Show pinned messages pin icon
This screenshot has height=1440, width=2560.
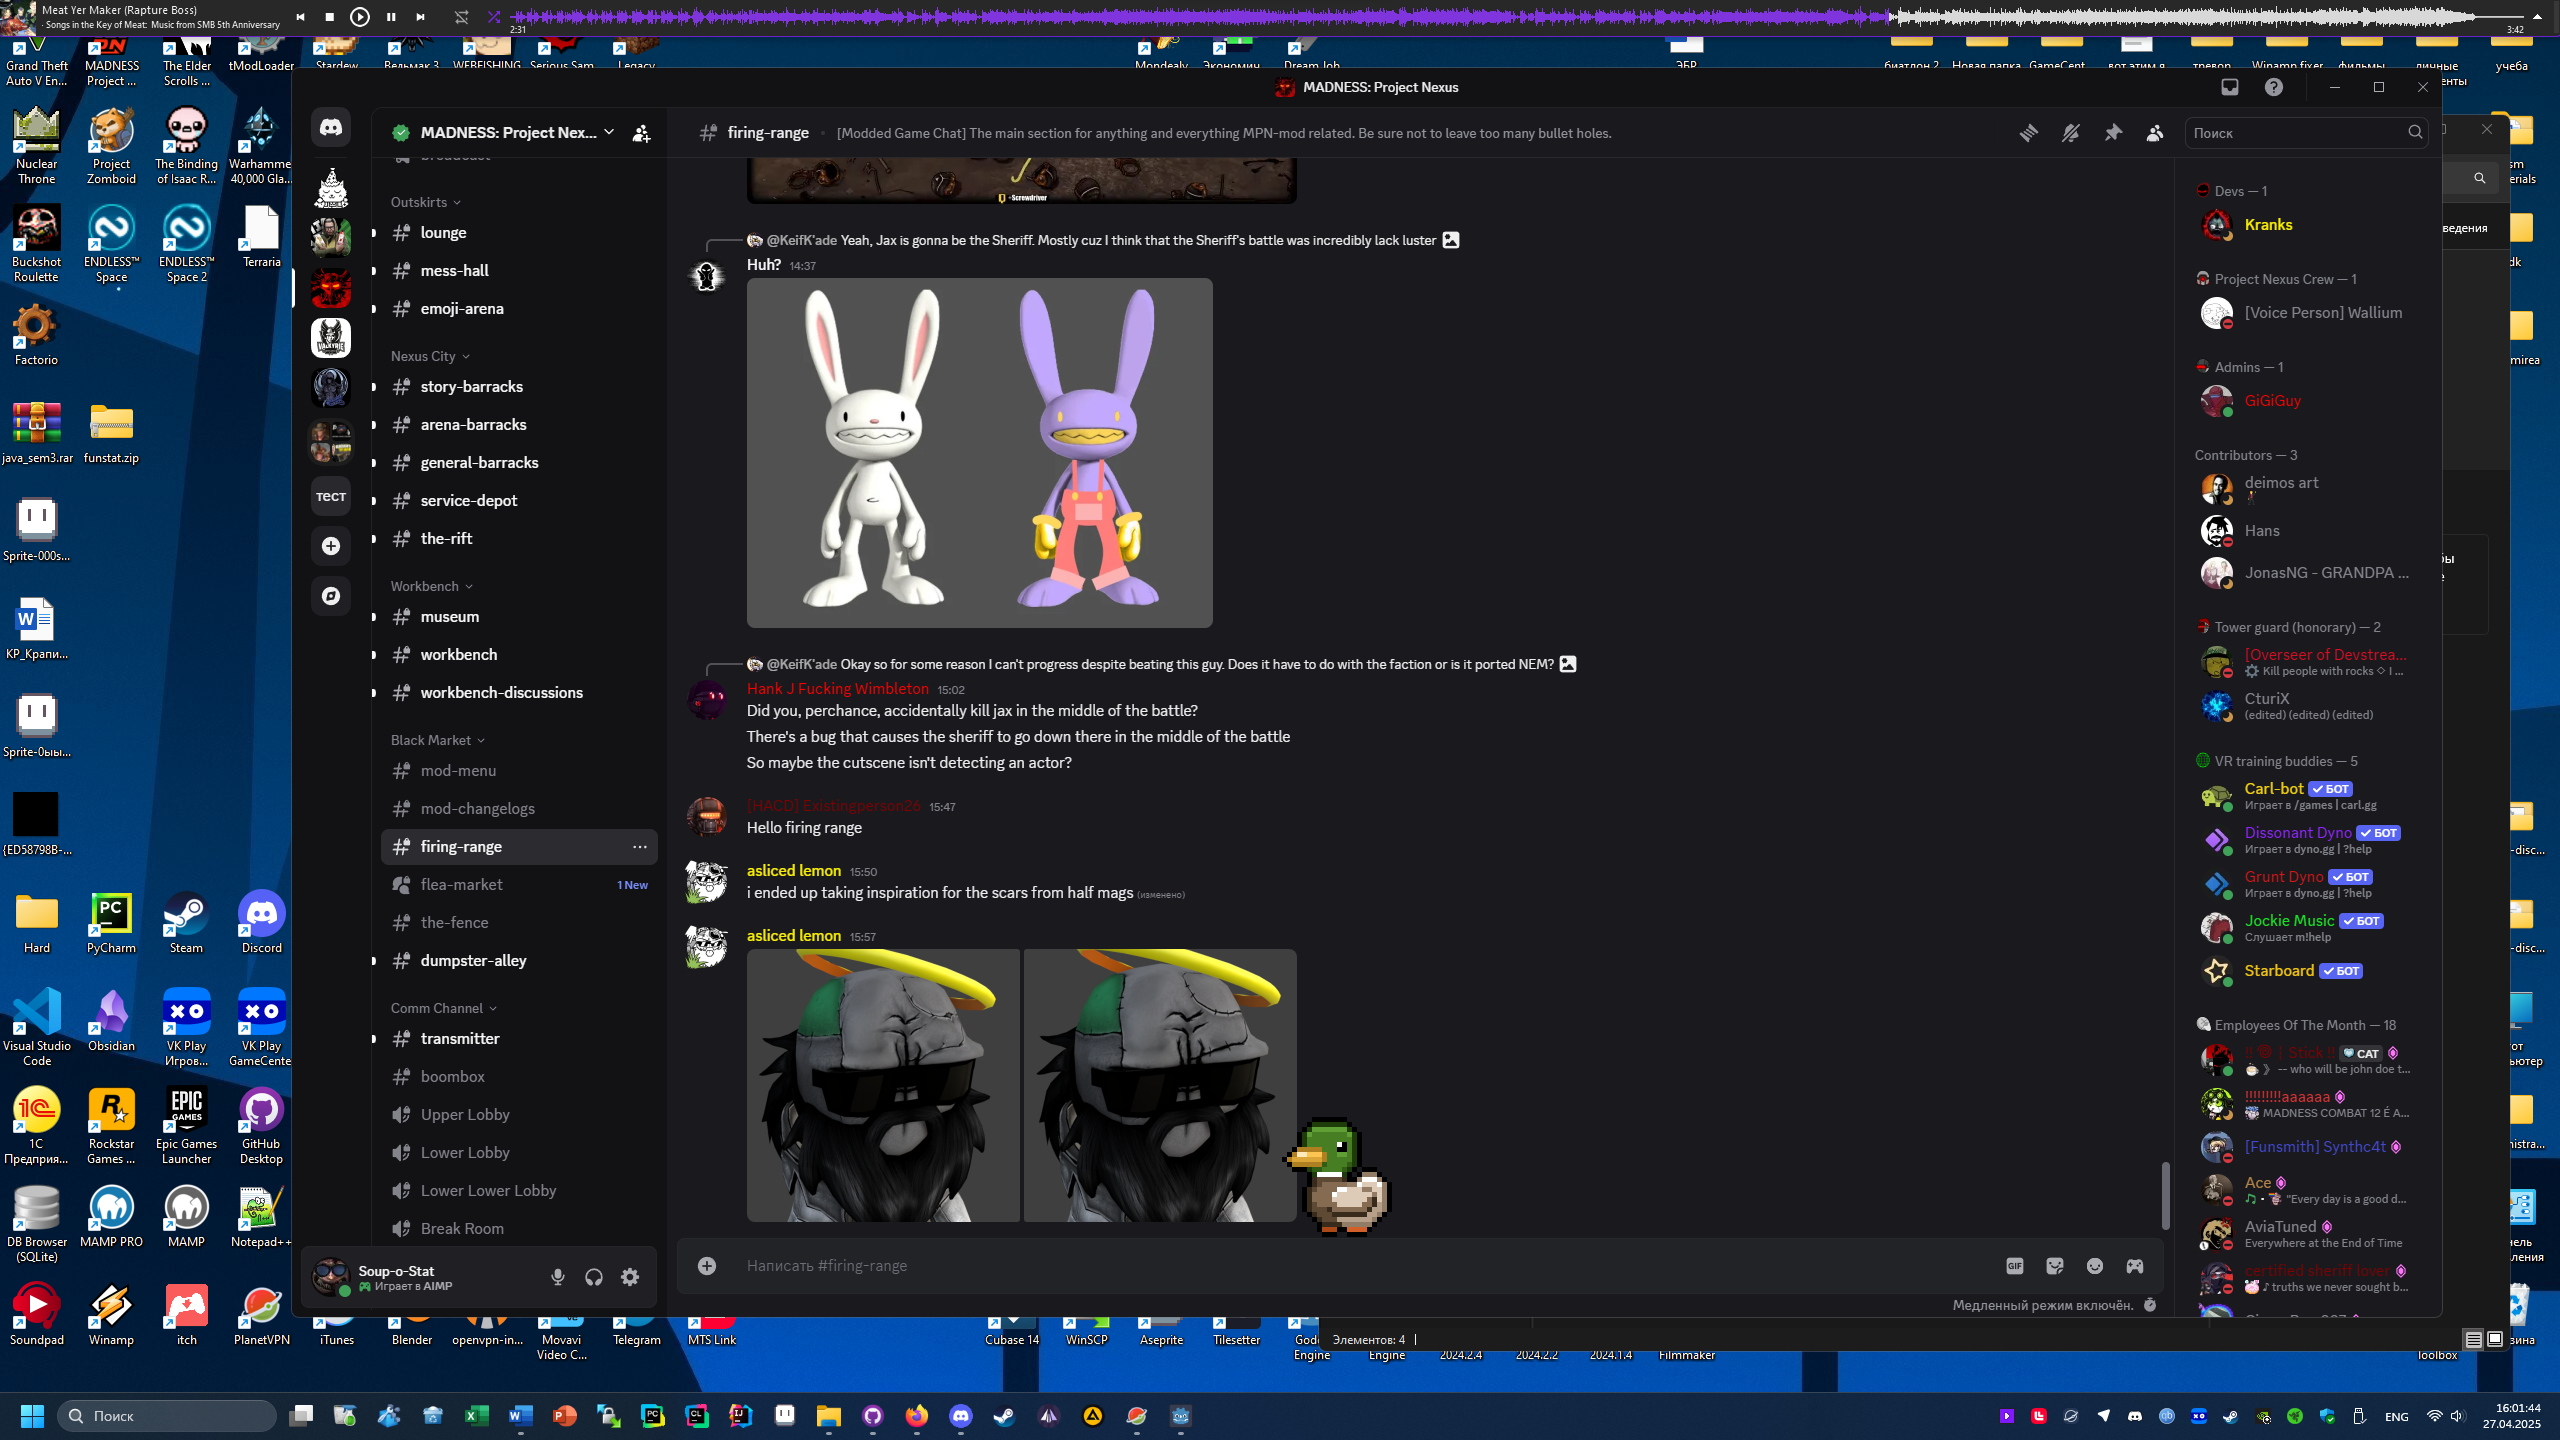[2113, 133]
